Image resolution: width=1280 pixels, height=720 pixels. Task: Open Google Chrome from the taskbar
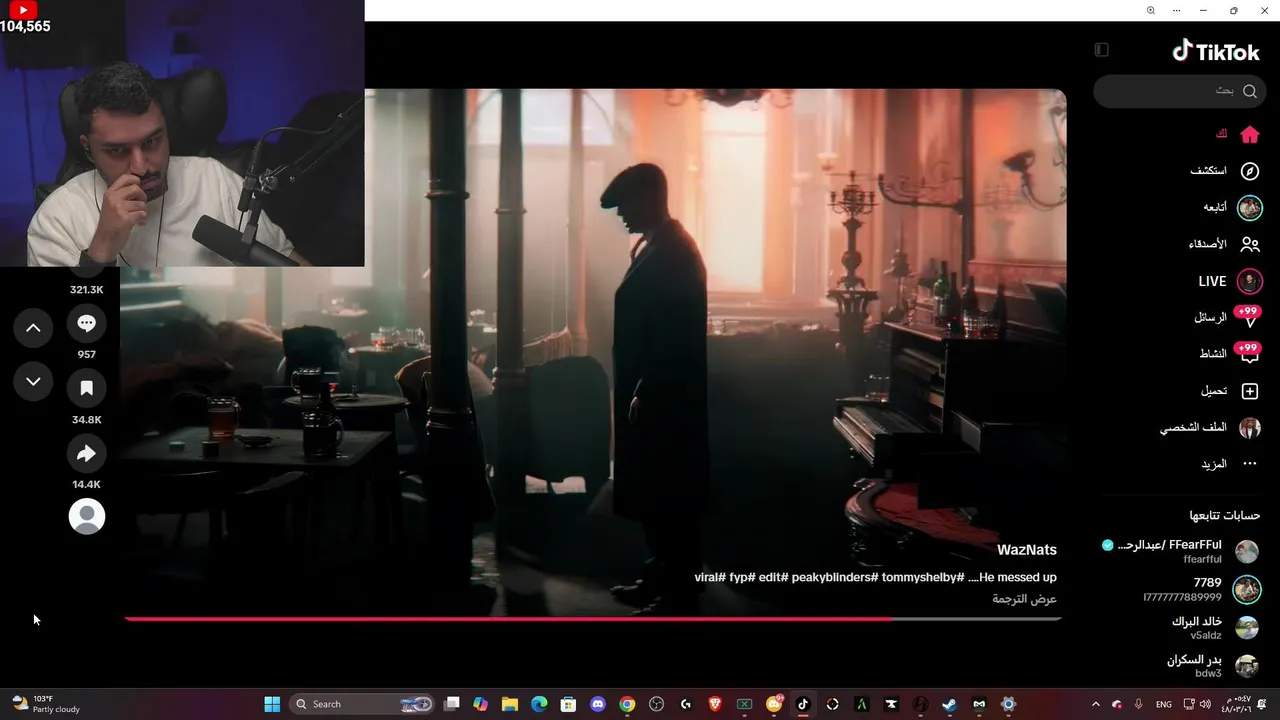(627, 704)
